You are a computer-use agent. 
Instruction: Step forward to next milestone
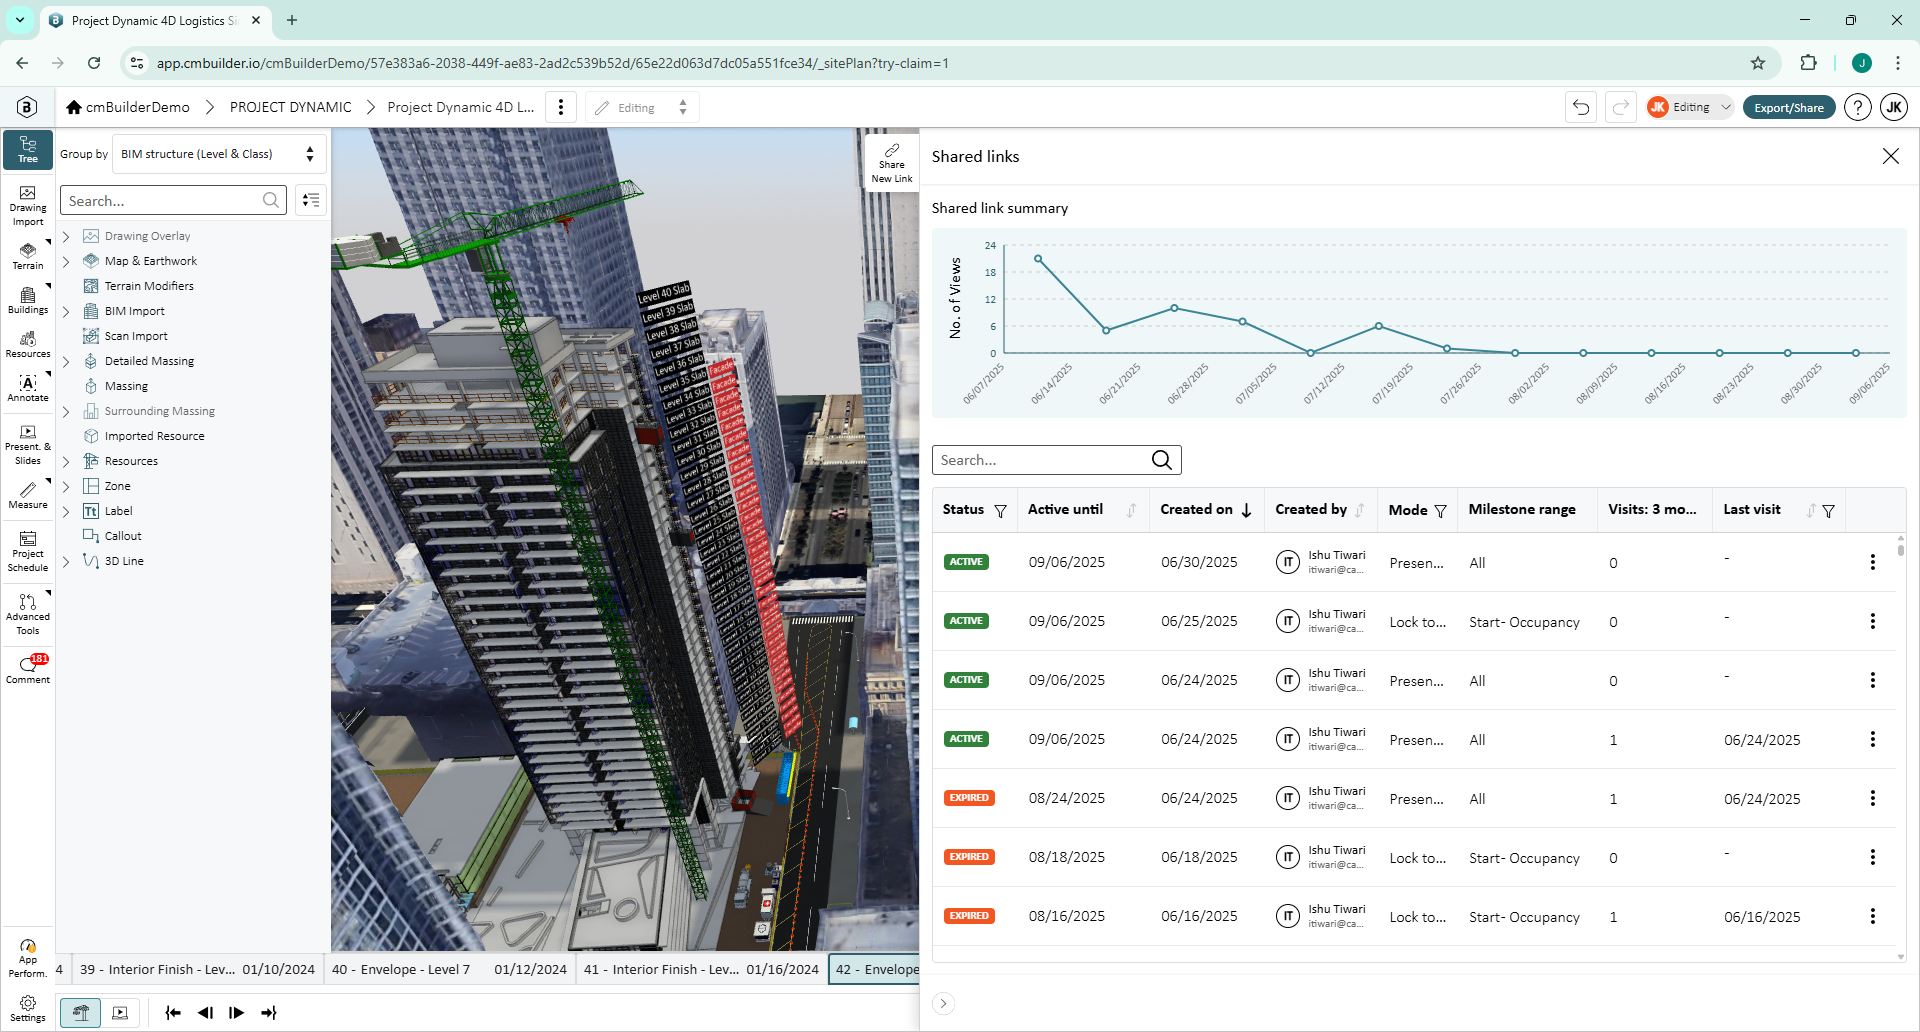[x=237, y=1013]
